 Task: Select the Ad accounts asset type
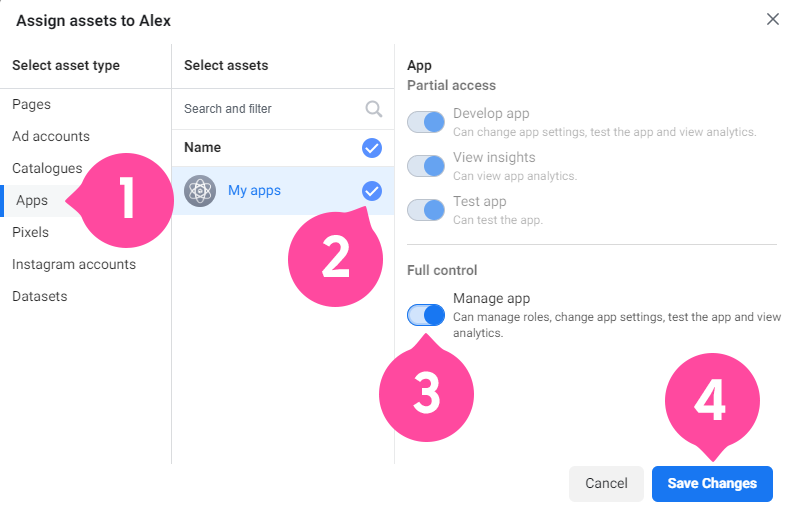coord(51,136)
